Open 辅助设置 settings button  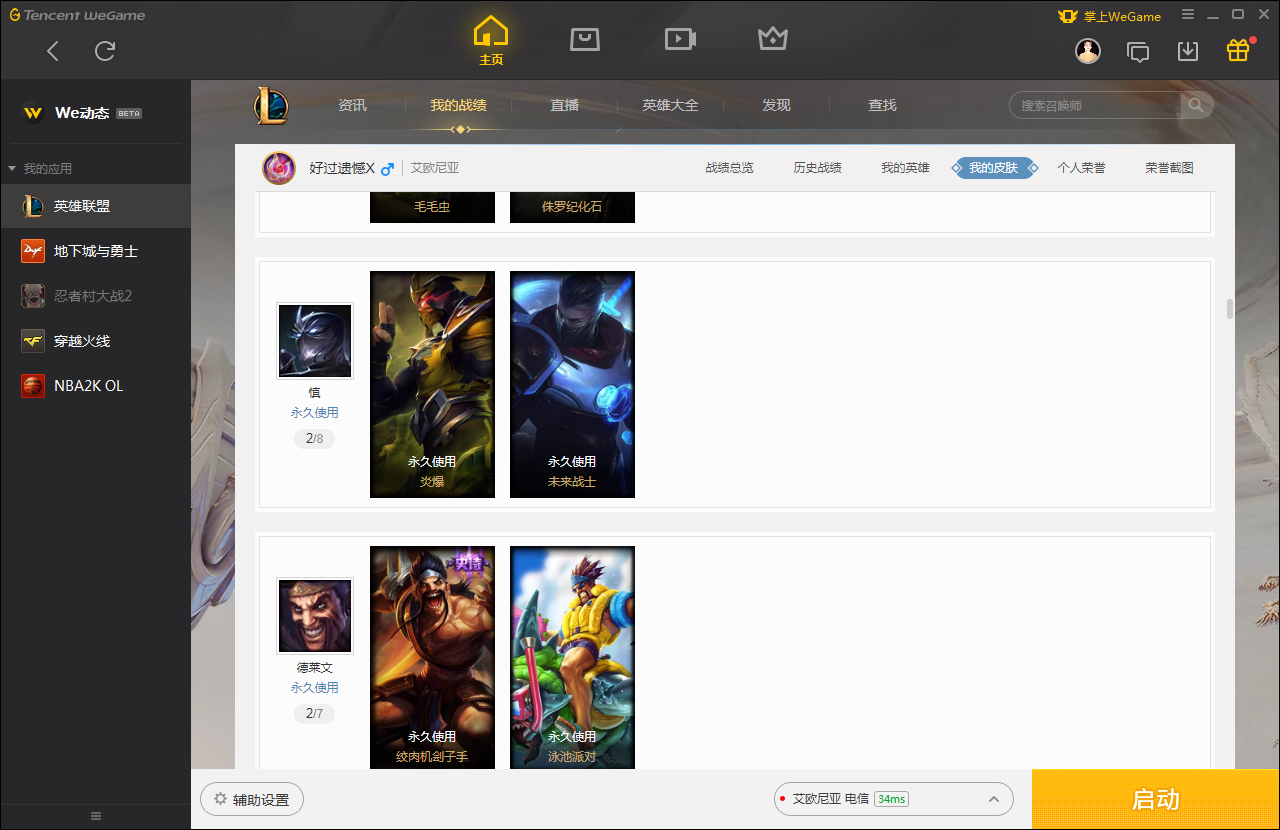coord(252,799)
